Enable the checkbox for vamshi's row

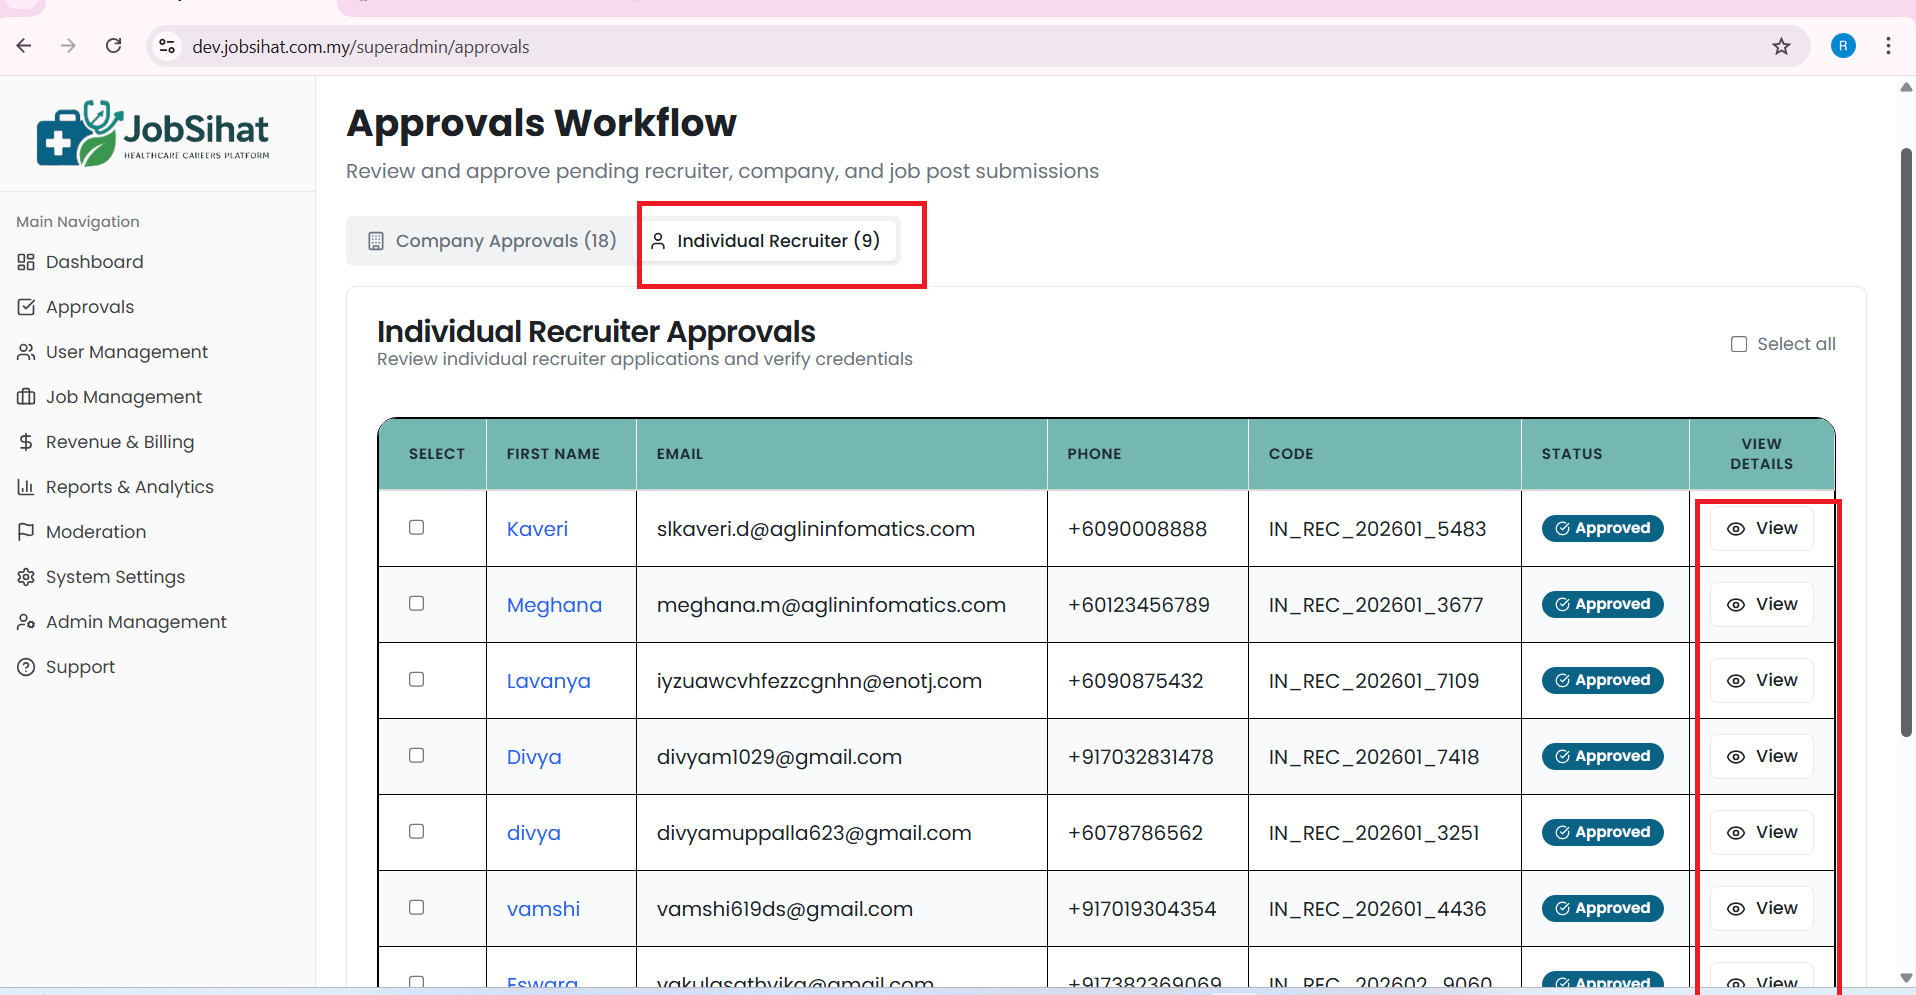[x=417, y=908]
